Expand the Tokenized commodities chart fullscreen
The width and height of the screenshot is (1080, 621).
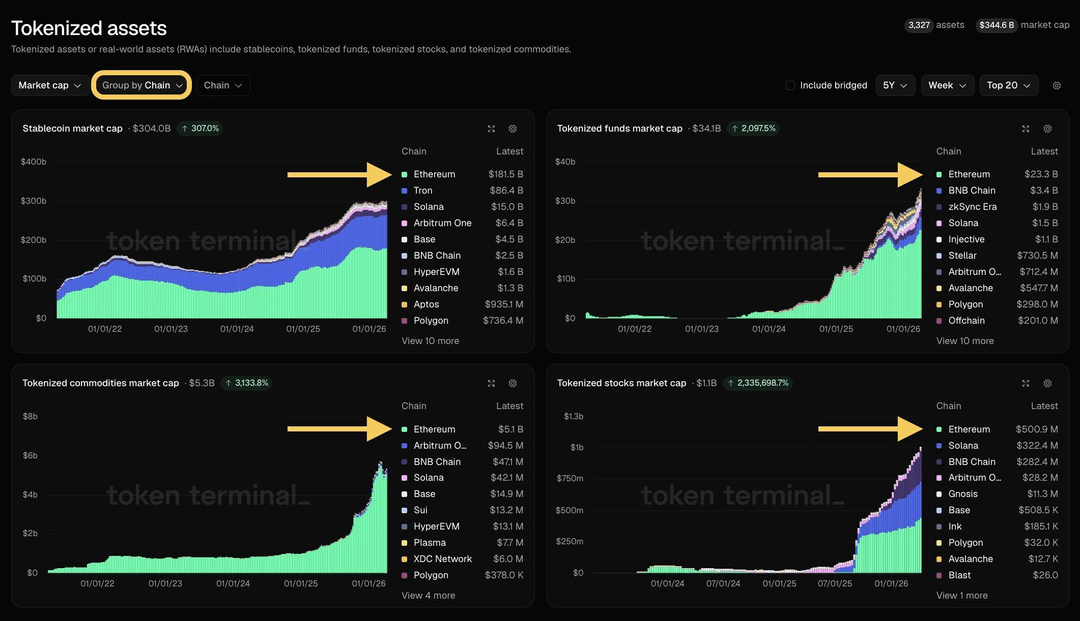pos(491,383)
